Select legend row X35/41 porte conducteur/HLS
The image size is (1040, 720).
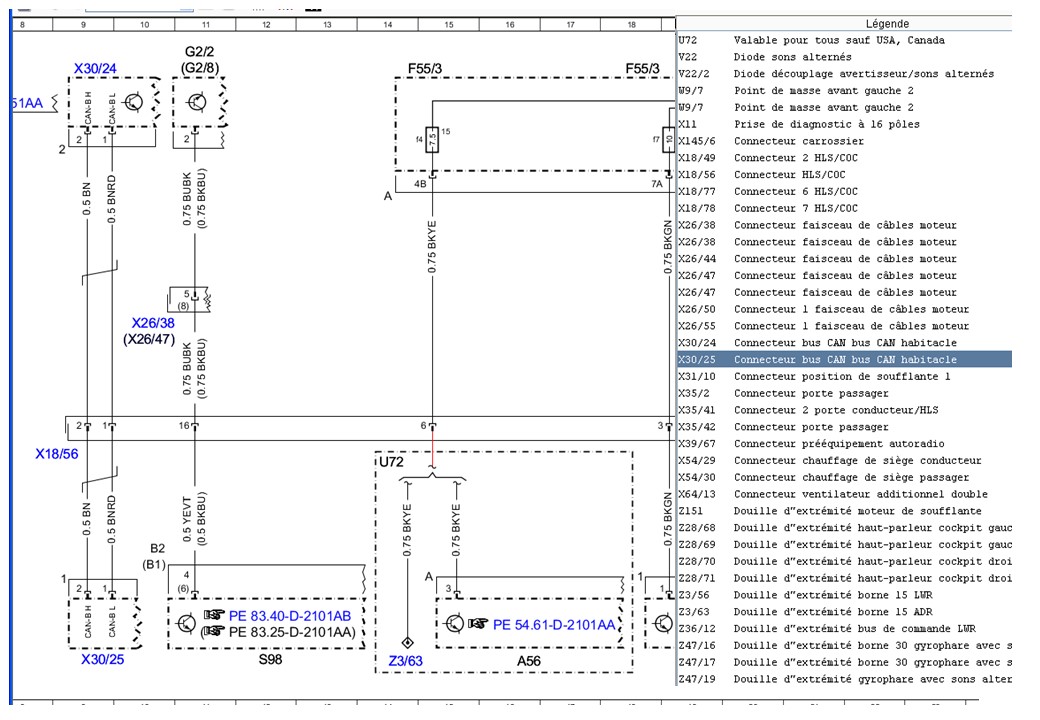pyautogui.click(x=844, y=410)
